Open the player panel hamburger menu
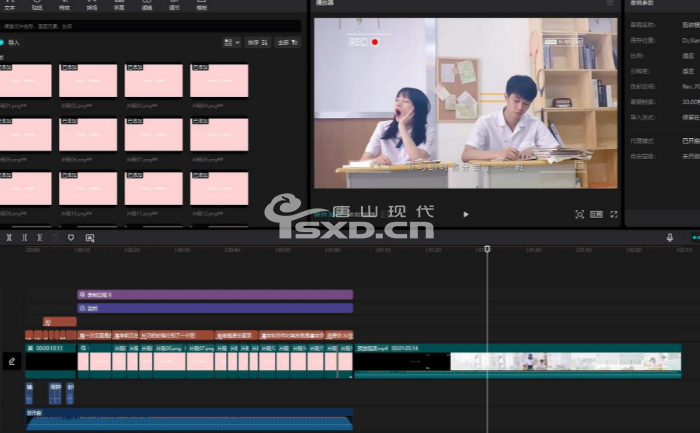Screen dimensions: 700x433 point(610,3)
